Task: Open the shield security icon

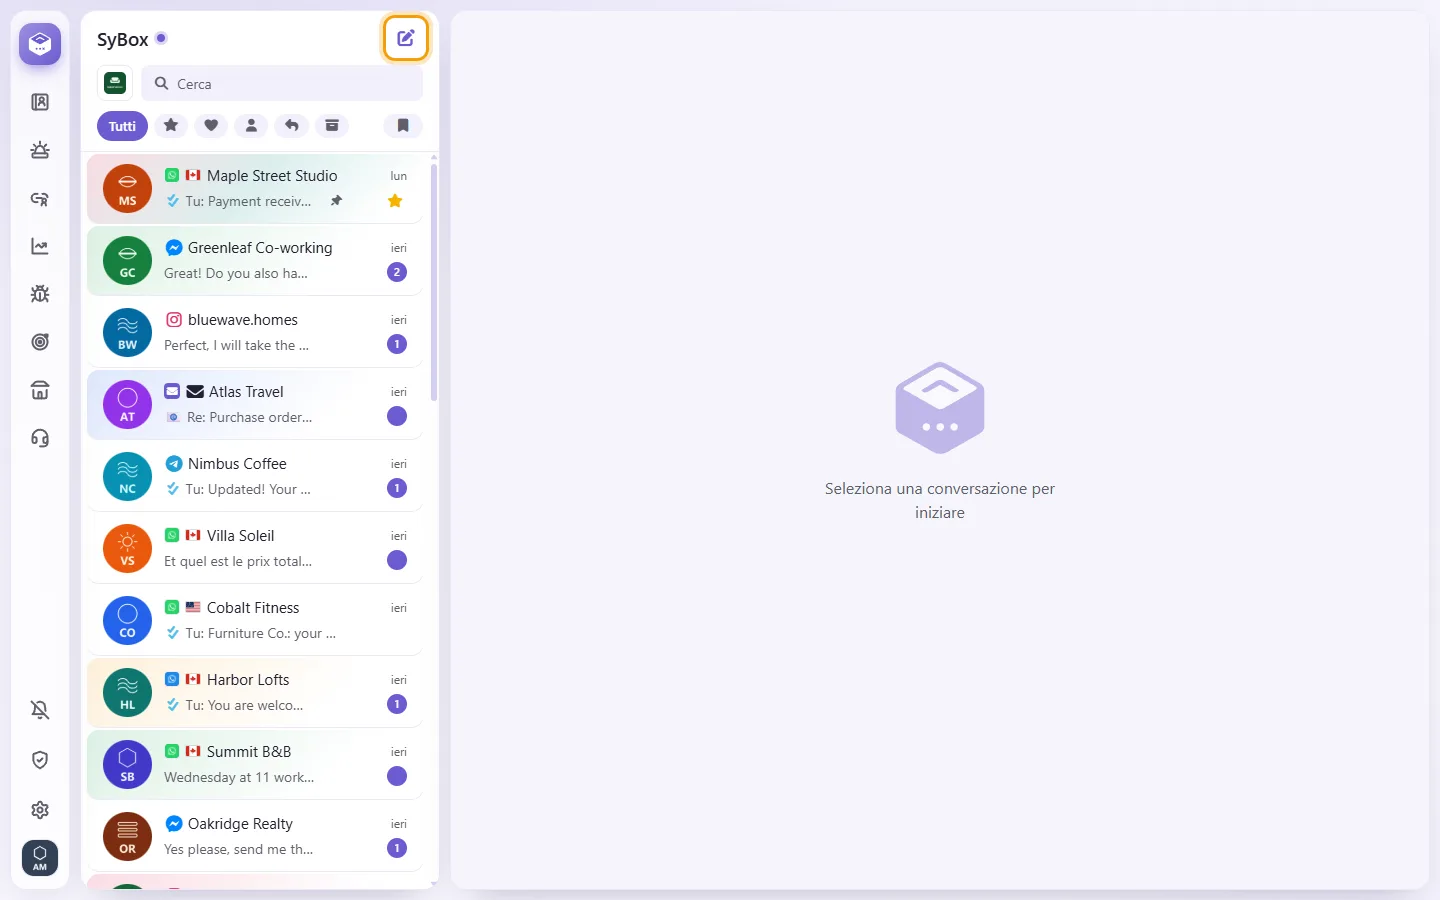Action: coord(40,760)
